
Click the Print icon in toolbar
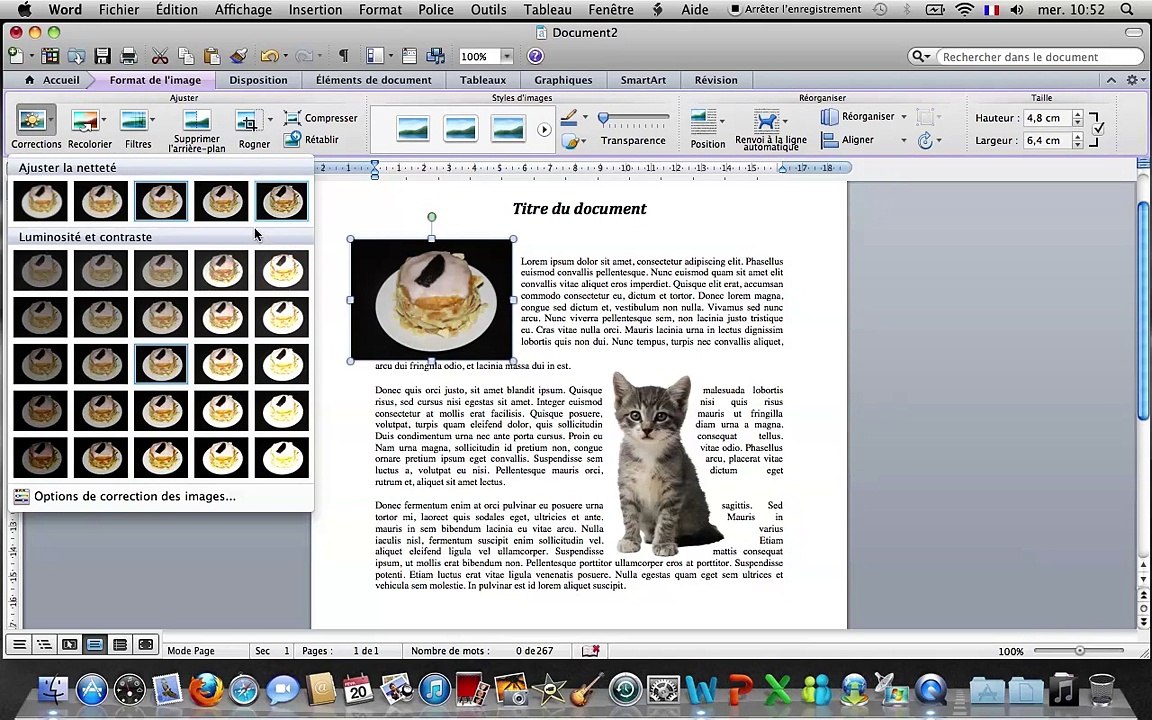click(129, 56)
